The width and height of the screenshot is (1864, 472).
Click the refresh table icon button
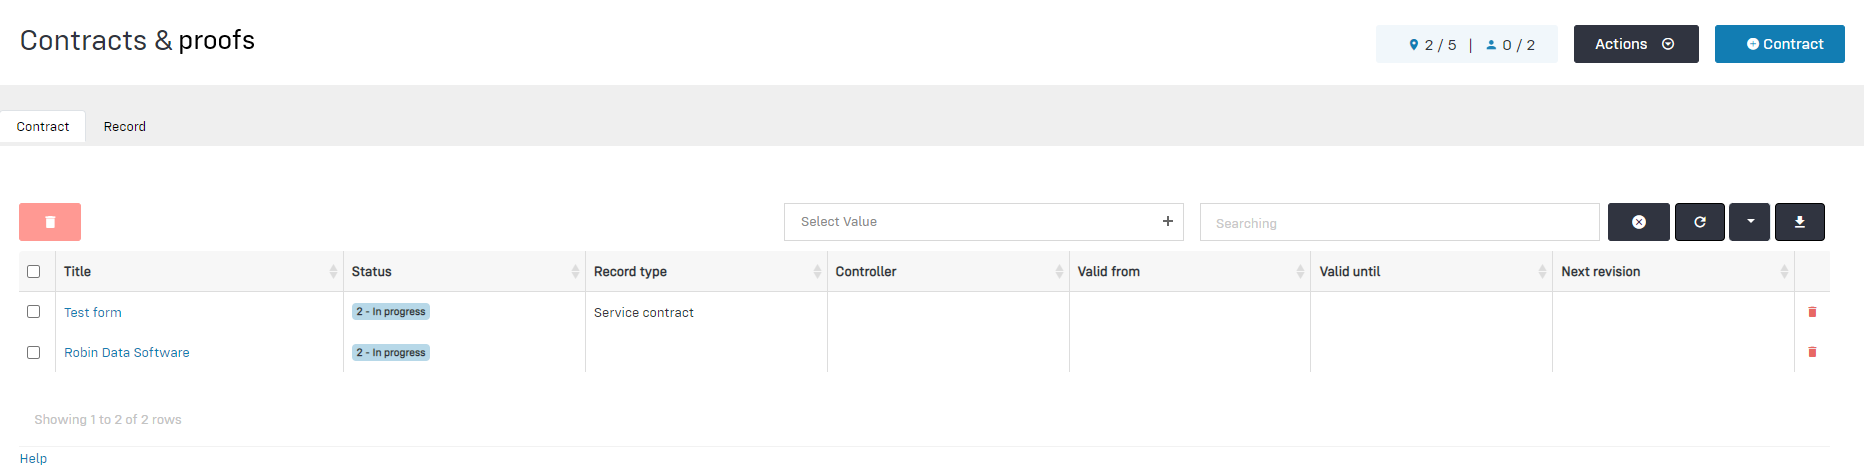click(1699, 222)
